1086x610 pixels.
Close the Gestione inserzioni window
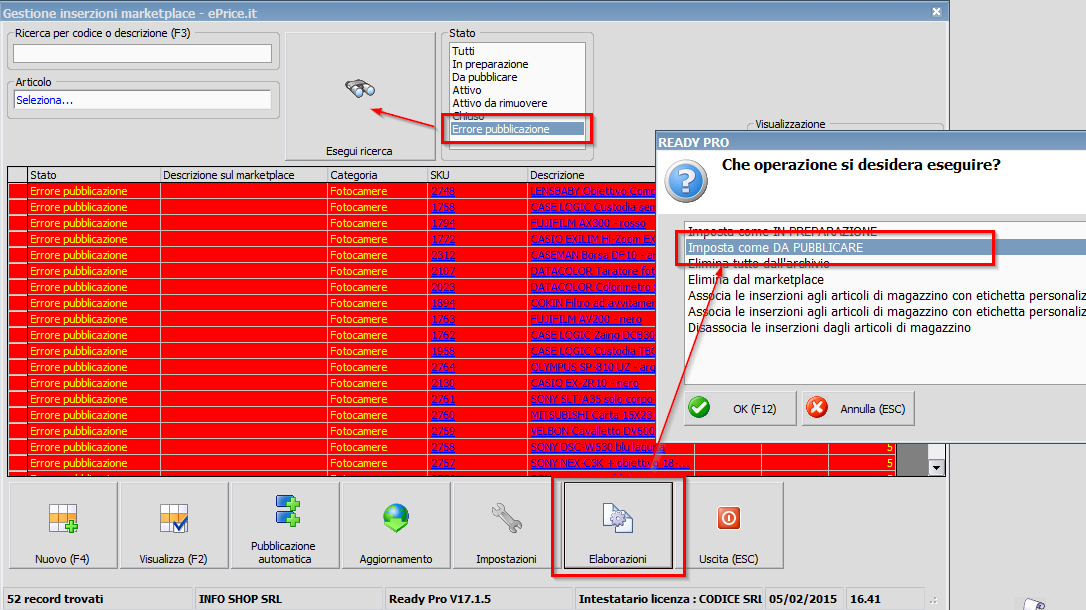(x=936, y=12)
